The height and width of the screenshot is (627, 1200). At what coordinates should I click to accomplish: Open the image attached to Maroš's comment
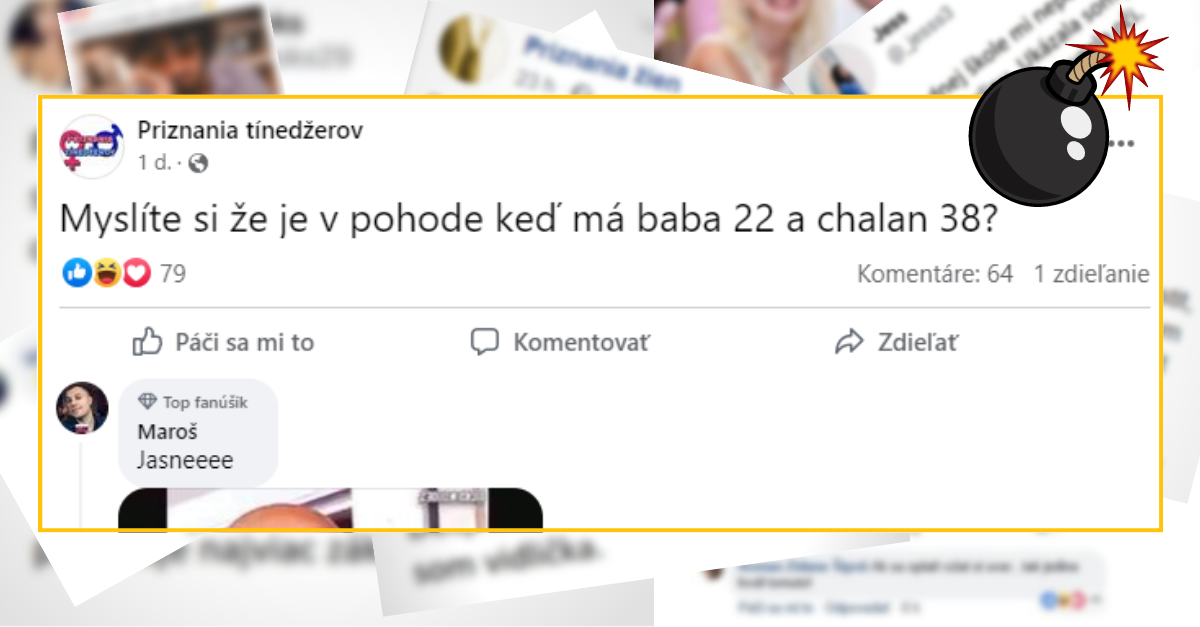tap(330, 508)
